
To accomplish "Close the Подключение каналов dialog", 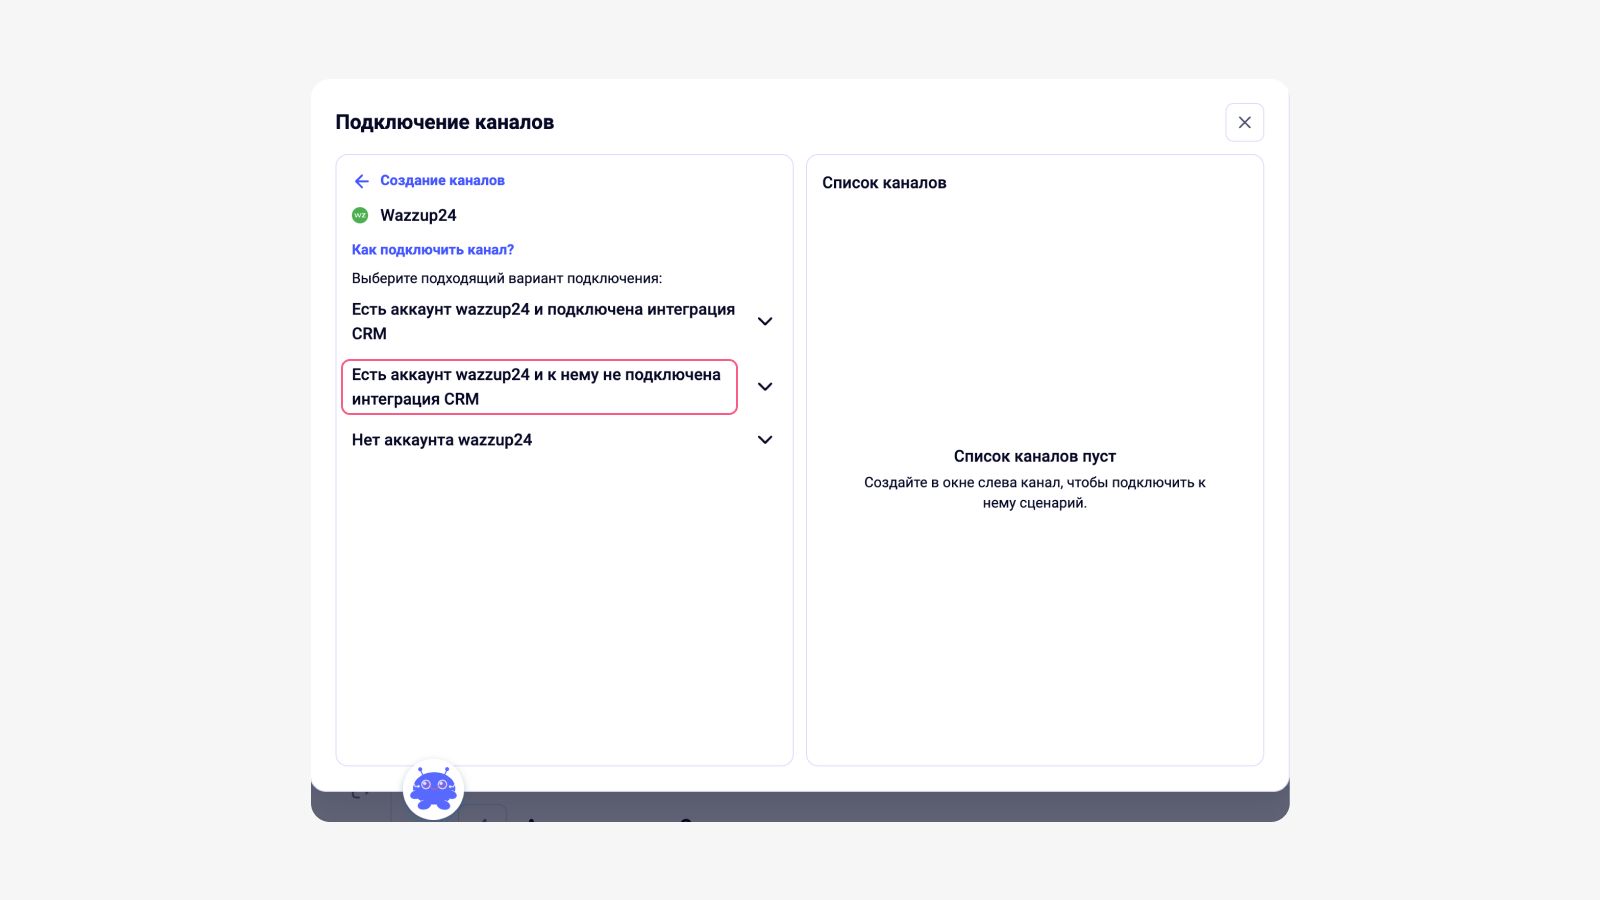I will coord(1244,122).
